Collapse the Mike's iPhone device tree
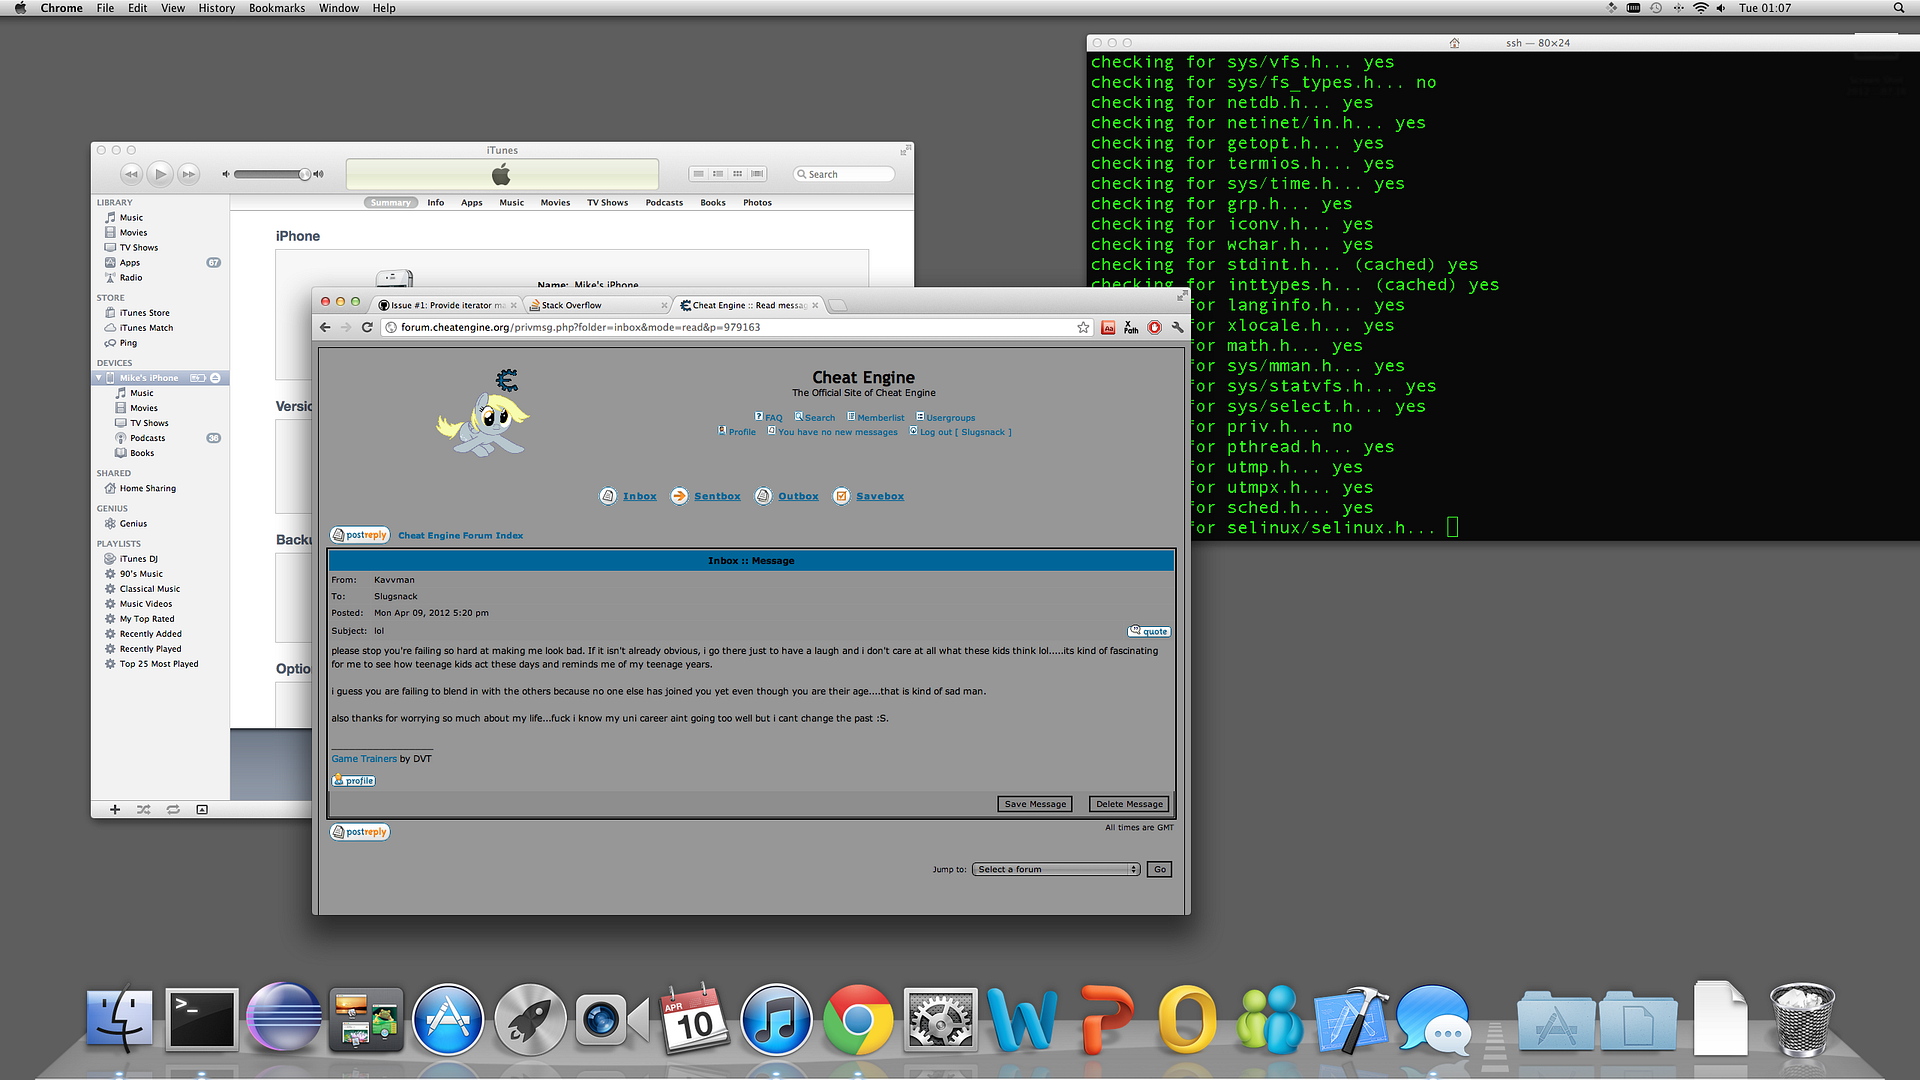The image size is (1920, 1080). coord(99,378)
